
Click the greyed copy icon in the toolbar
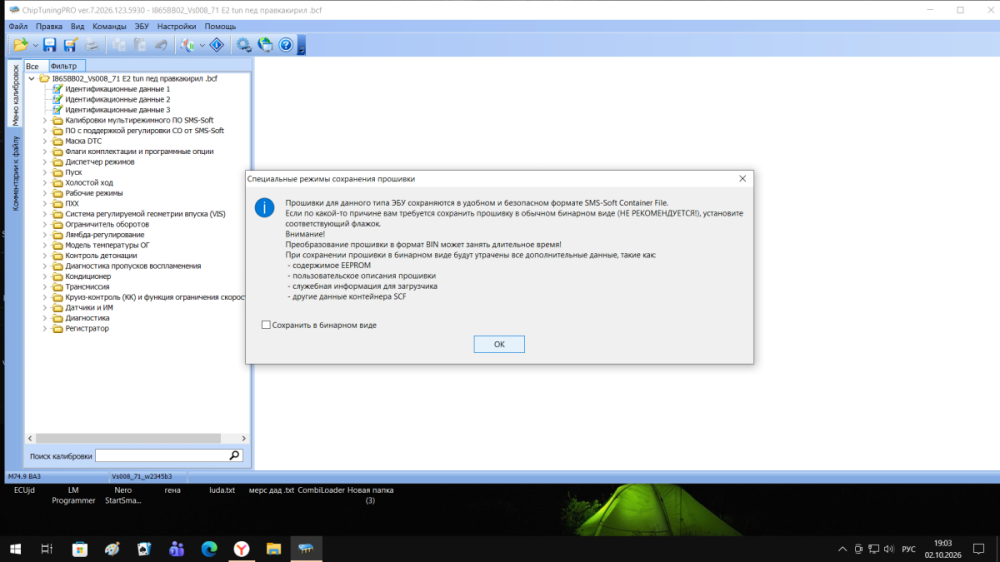[x=119, y=45]
